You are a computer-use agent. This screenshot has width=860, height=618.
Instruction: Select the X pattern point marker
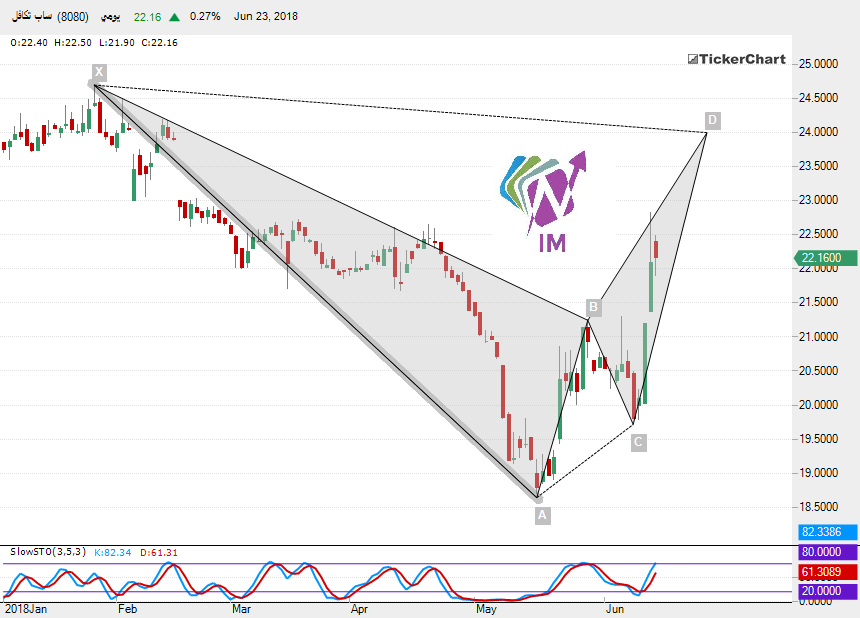[99, 71]
